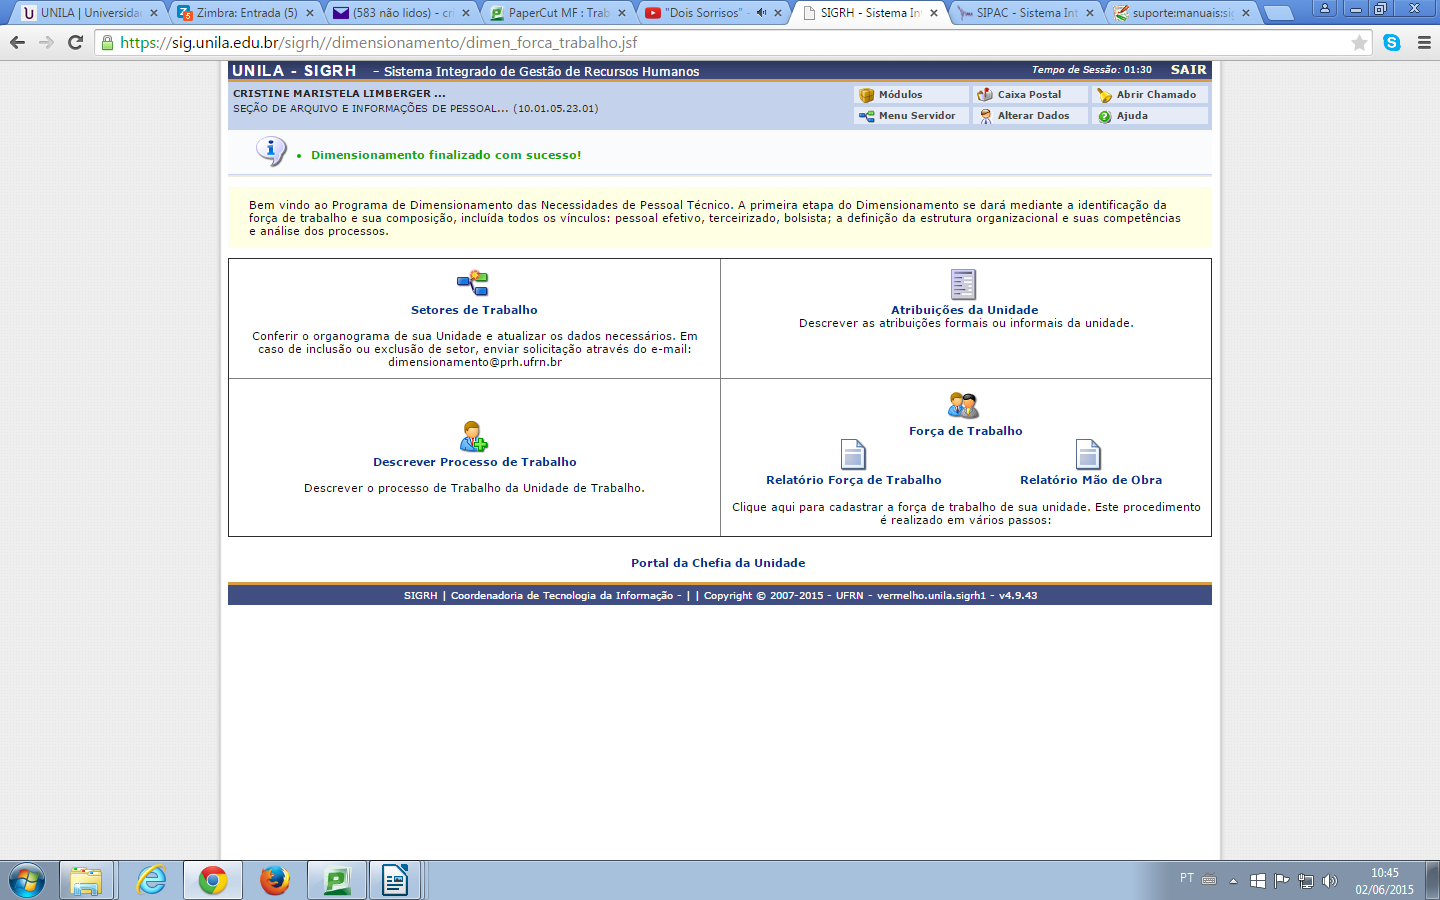Open the Força de Trabalho link
This screenshot has height=900, width=1440.
(965, 431)
